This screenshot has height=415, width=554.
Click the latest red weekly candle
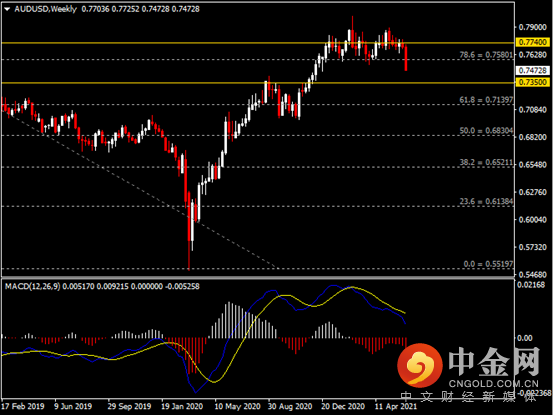[x=406, y=58]
